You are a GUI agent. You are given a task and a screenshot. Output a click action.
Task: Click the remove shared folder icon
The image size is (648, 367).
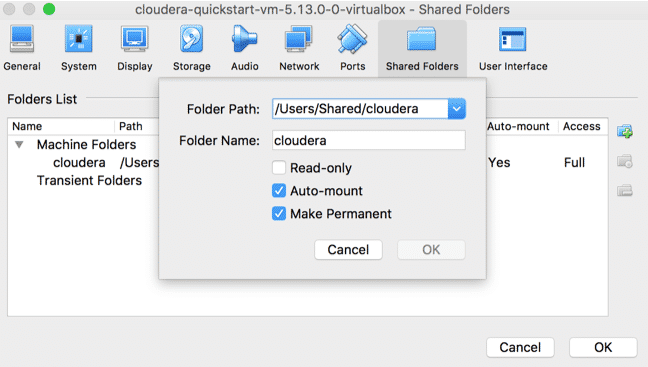625,191
